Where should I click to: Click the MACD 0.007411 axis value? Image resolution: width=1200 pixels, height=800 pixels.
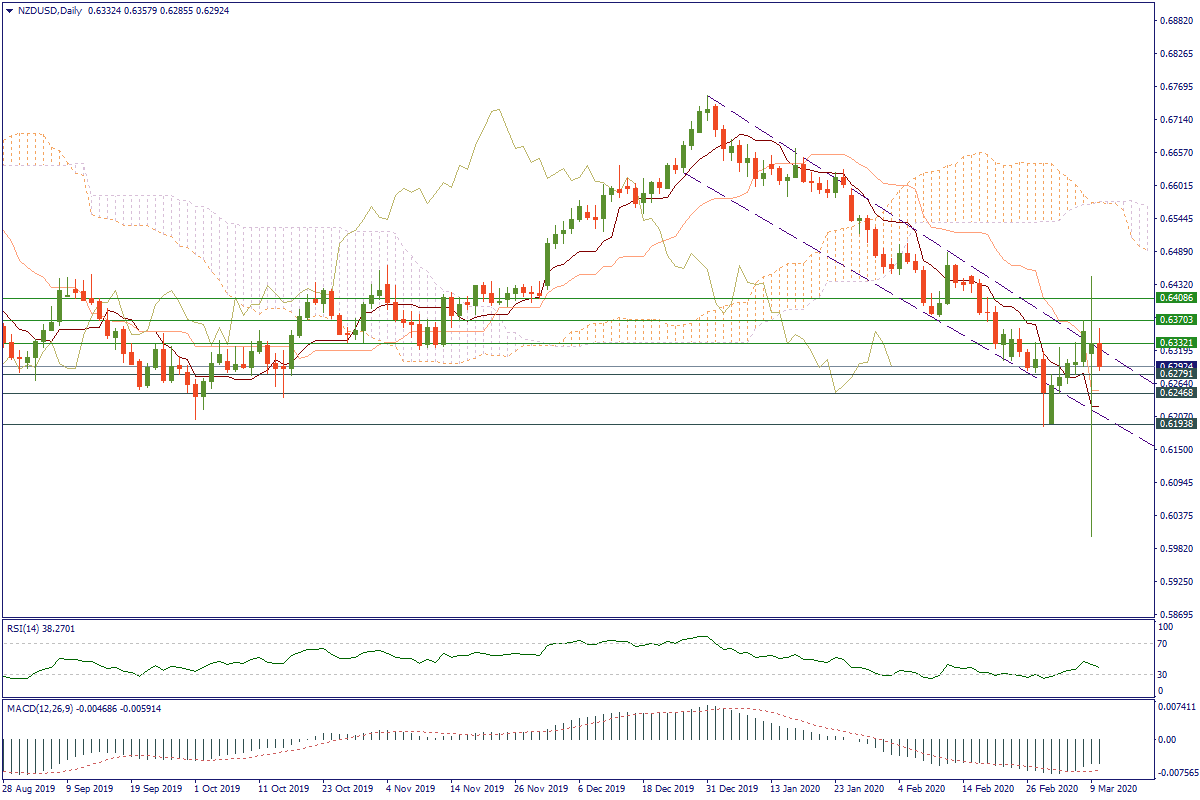tap(1173, 706)
